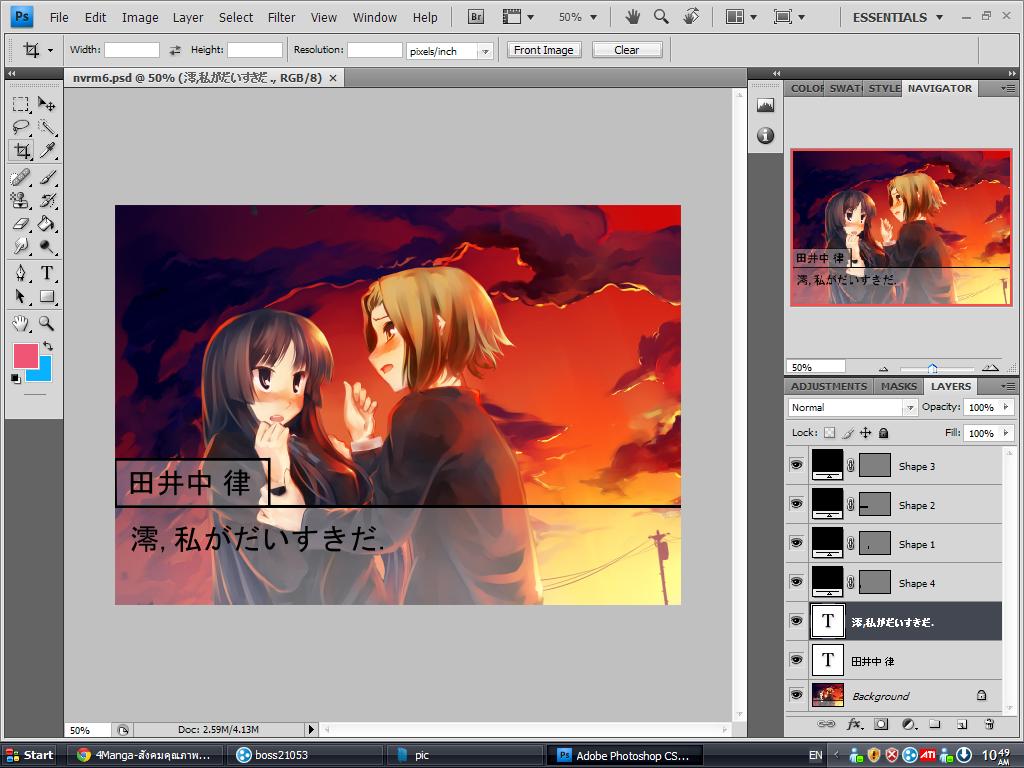The height and width of the screenshot is (768, 1024).
Task: Select the Clone Stamp tool
Action: click(x=21, y=200)
